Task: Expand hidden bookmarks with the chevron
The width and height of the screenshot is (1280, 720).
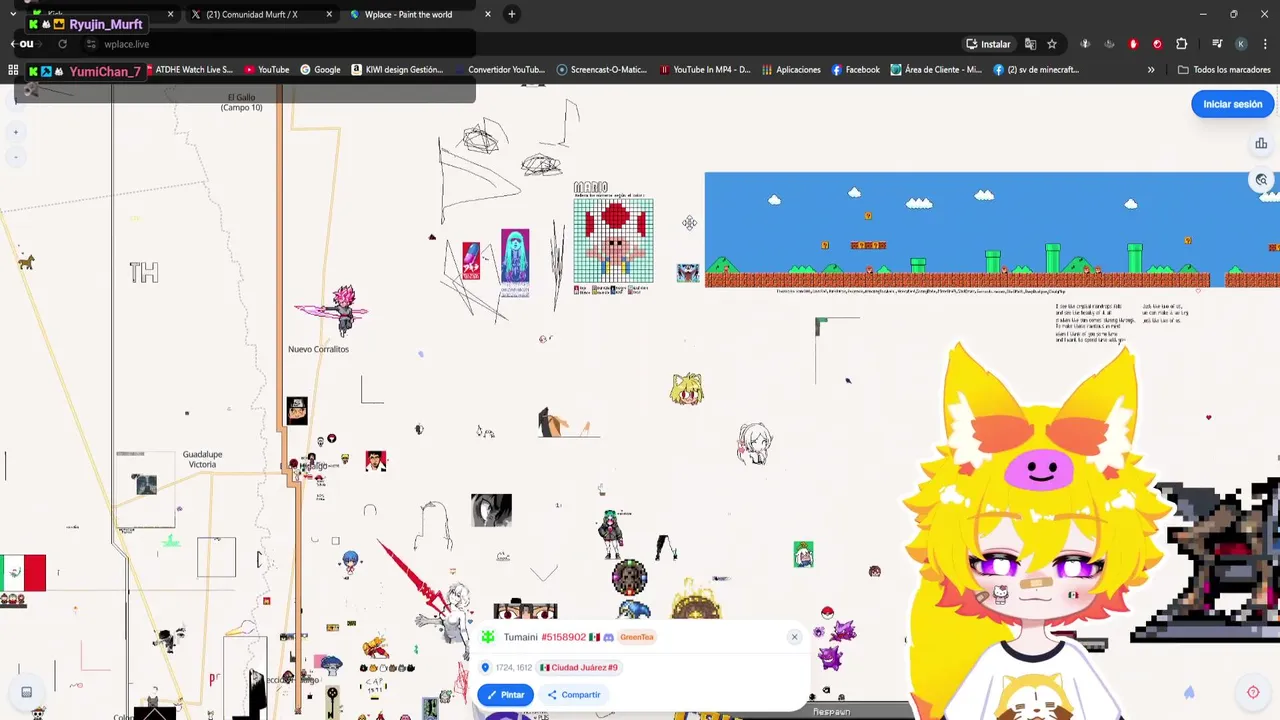Action: pyautogui.click(x=1151, y=70)
